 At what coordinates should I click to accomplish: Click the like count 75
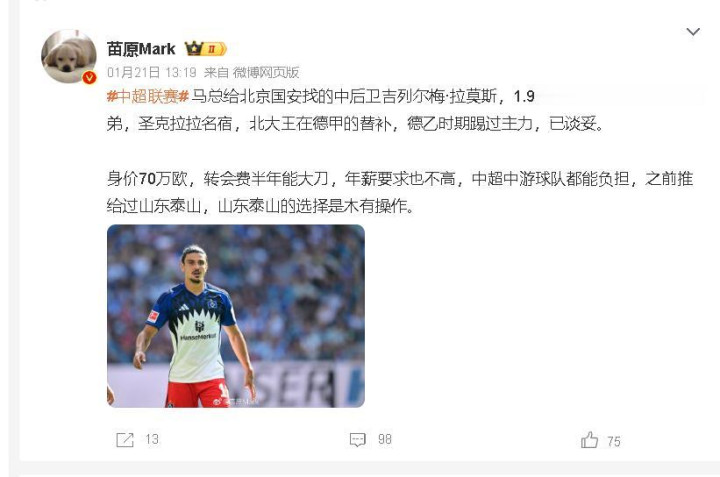[x=614, y=442]
